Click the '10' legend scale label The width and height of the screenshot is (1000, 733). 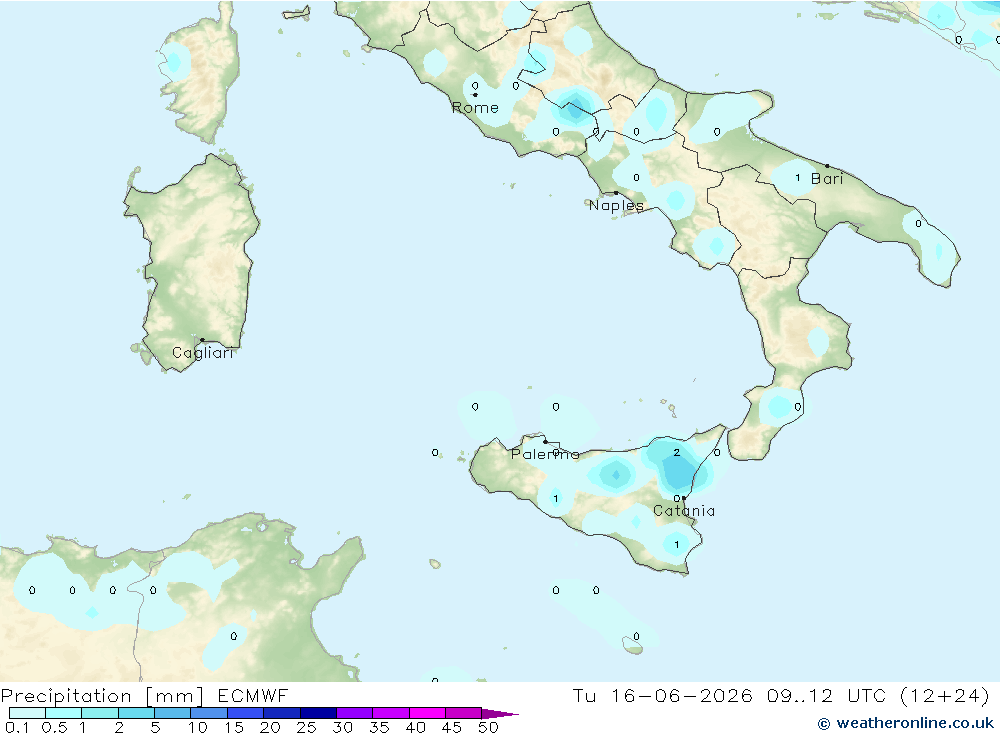pyautogui.click(x=198, y=727)
